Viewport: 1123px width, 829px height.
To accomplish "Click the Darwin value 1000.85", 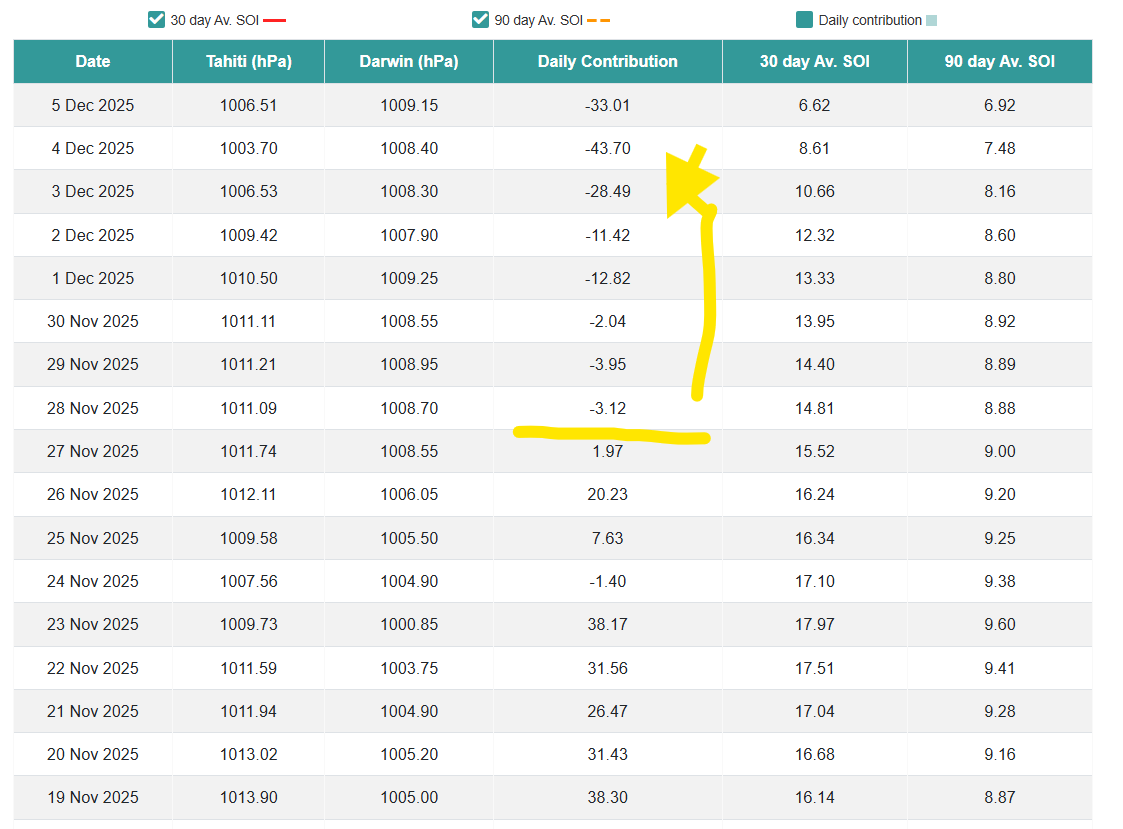I will (409, 624).
